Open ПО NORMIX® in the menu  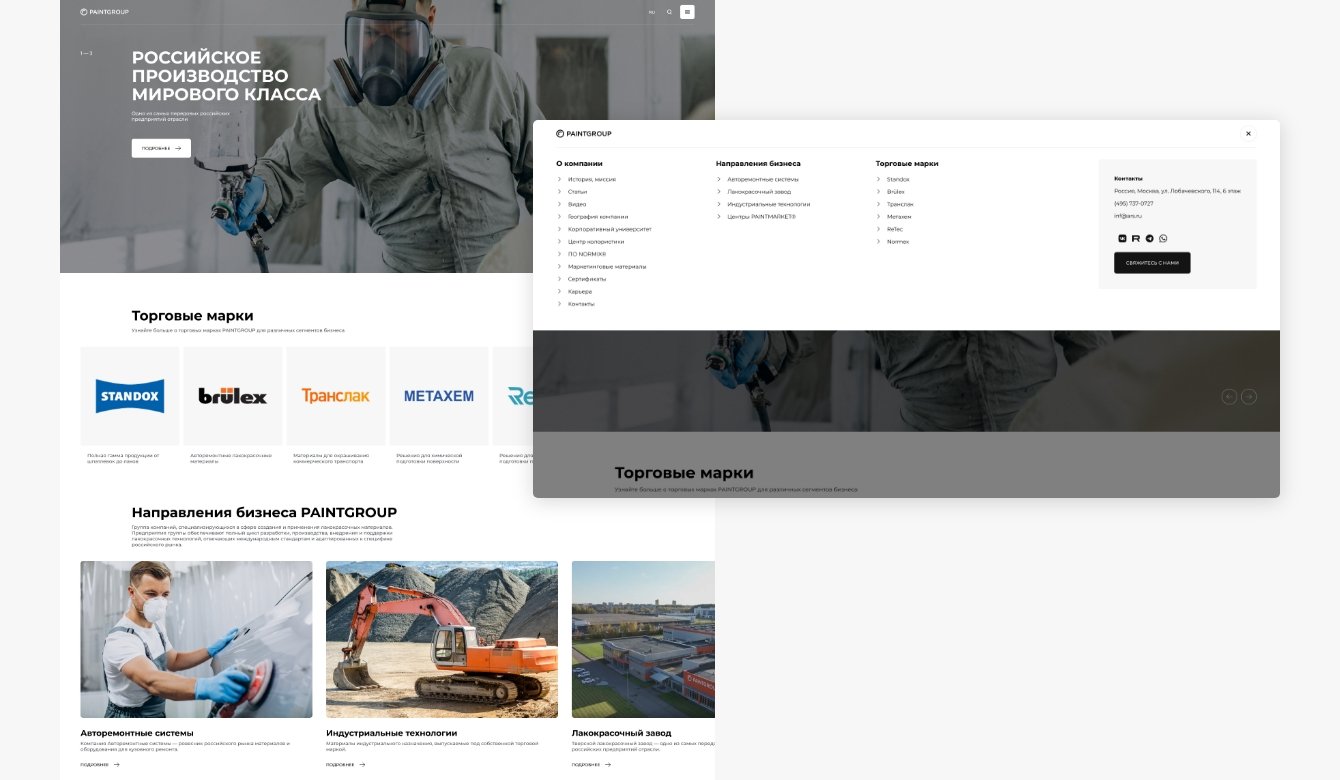[587, 254]
